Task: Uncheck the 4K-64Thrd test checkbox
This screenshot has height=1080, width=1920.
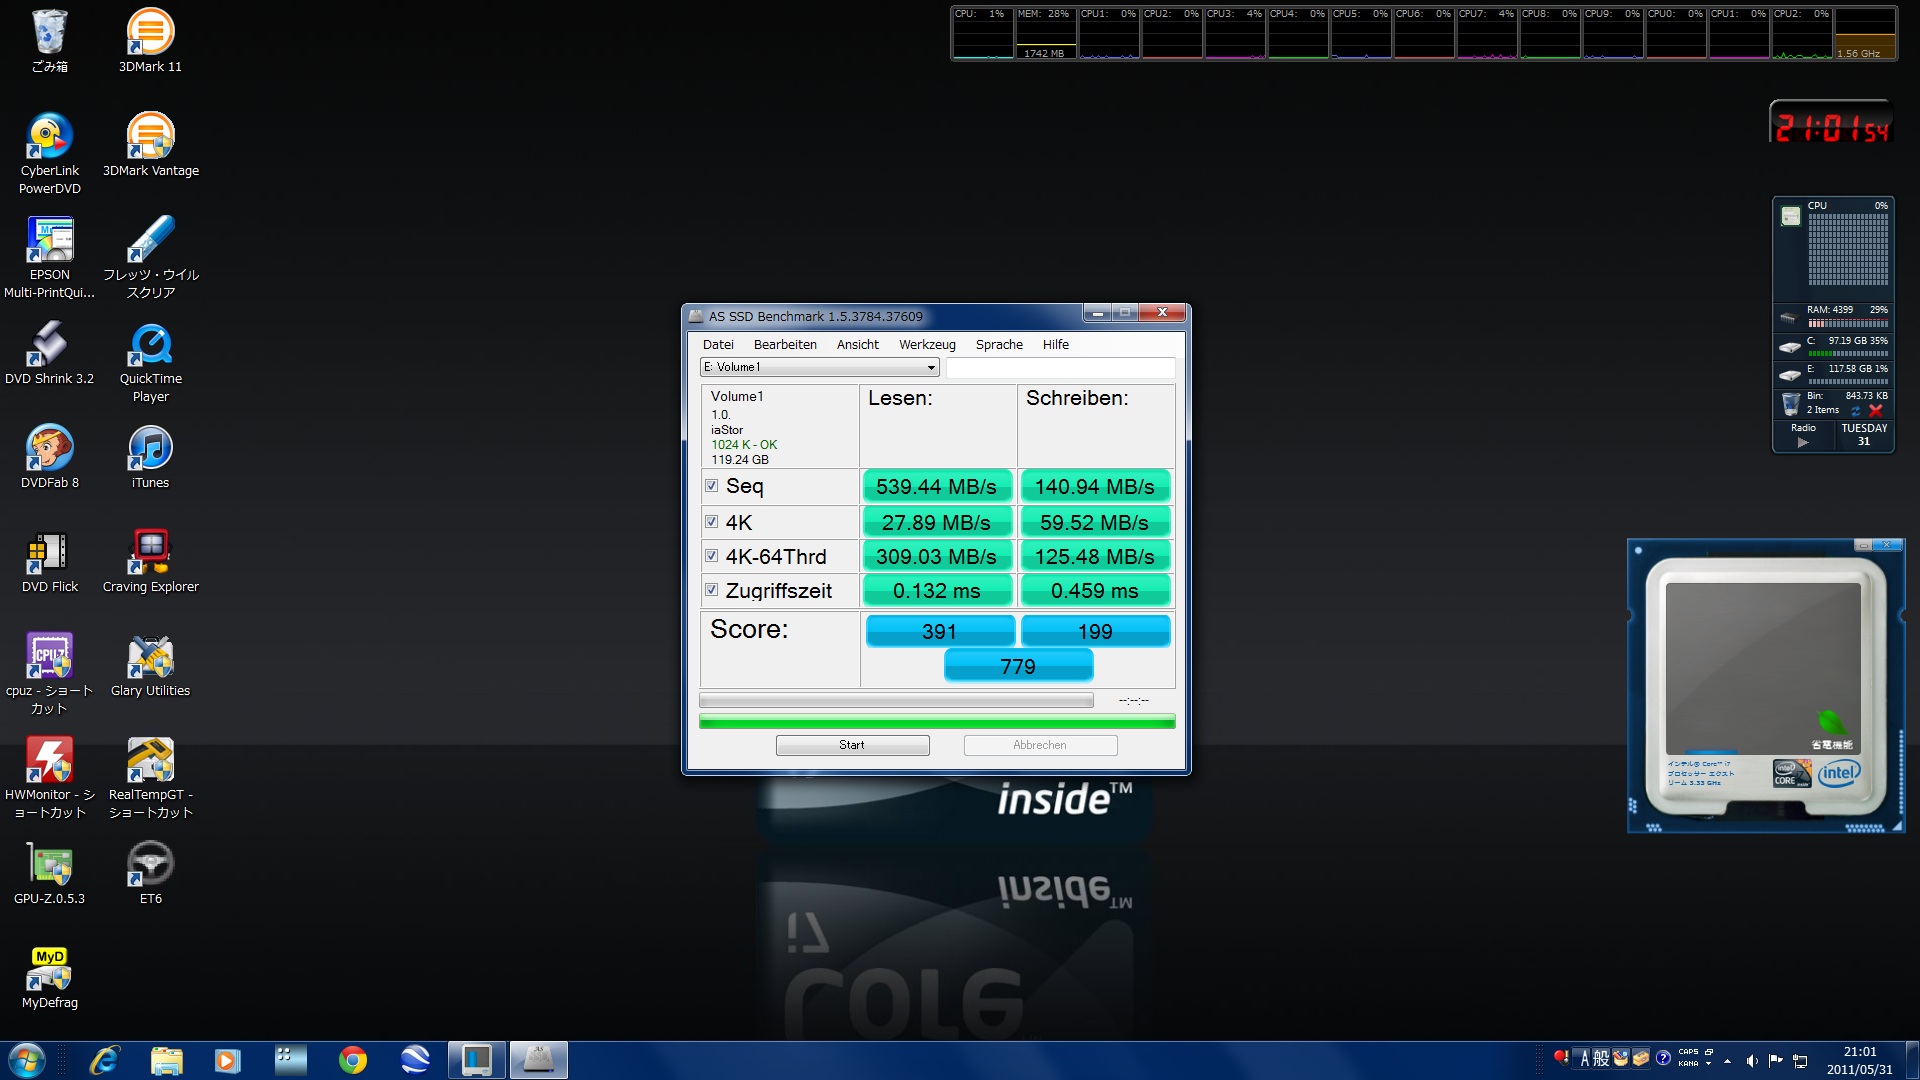Action: pos(712,556)
